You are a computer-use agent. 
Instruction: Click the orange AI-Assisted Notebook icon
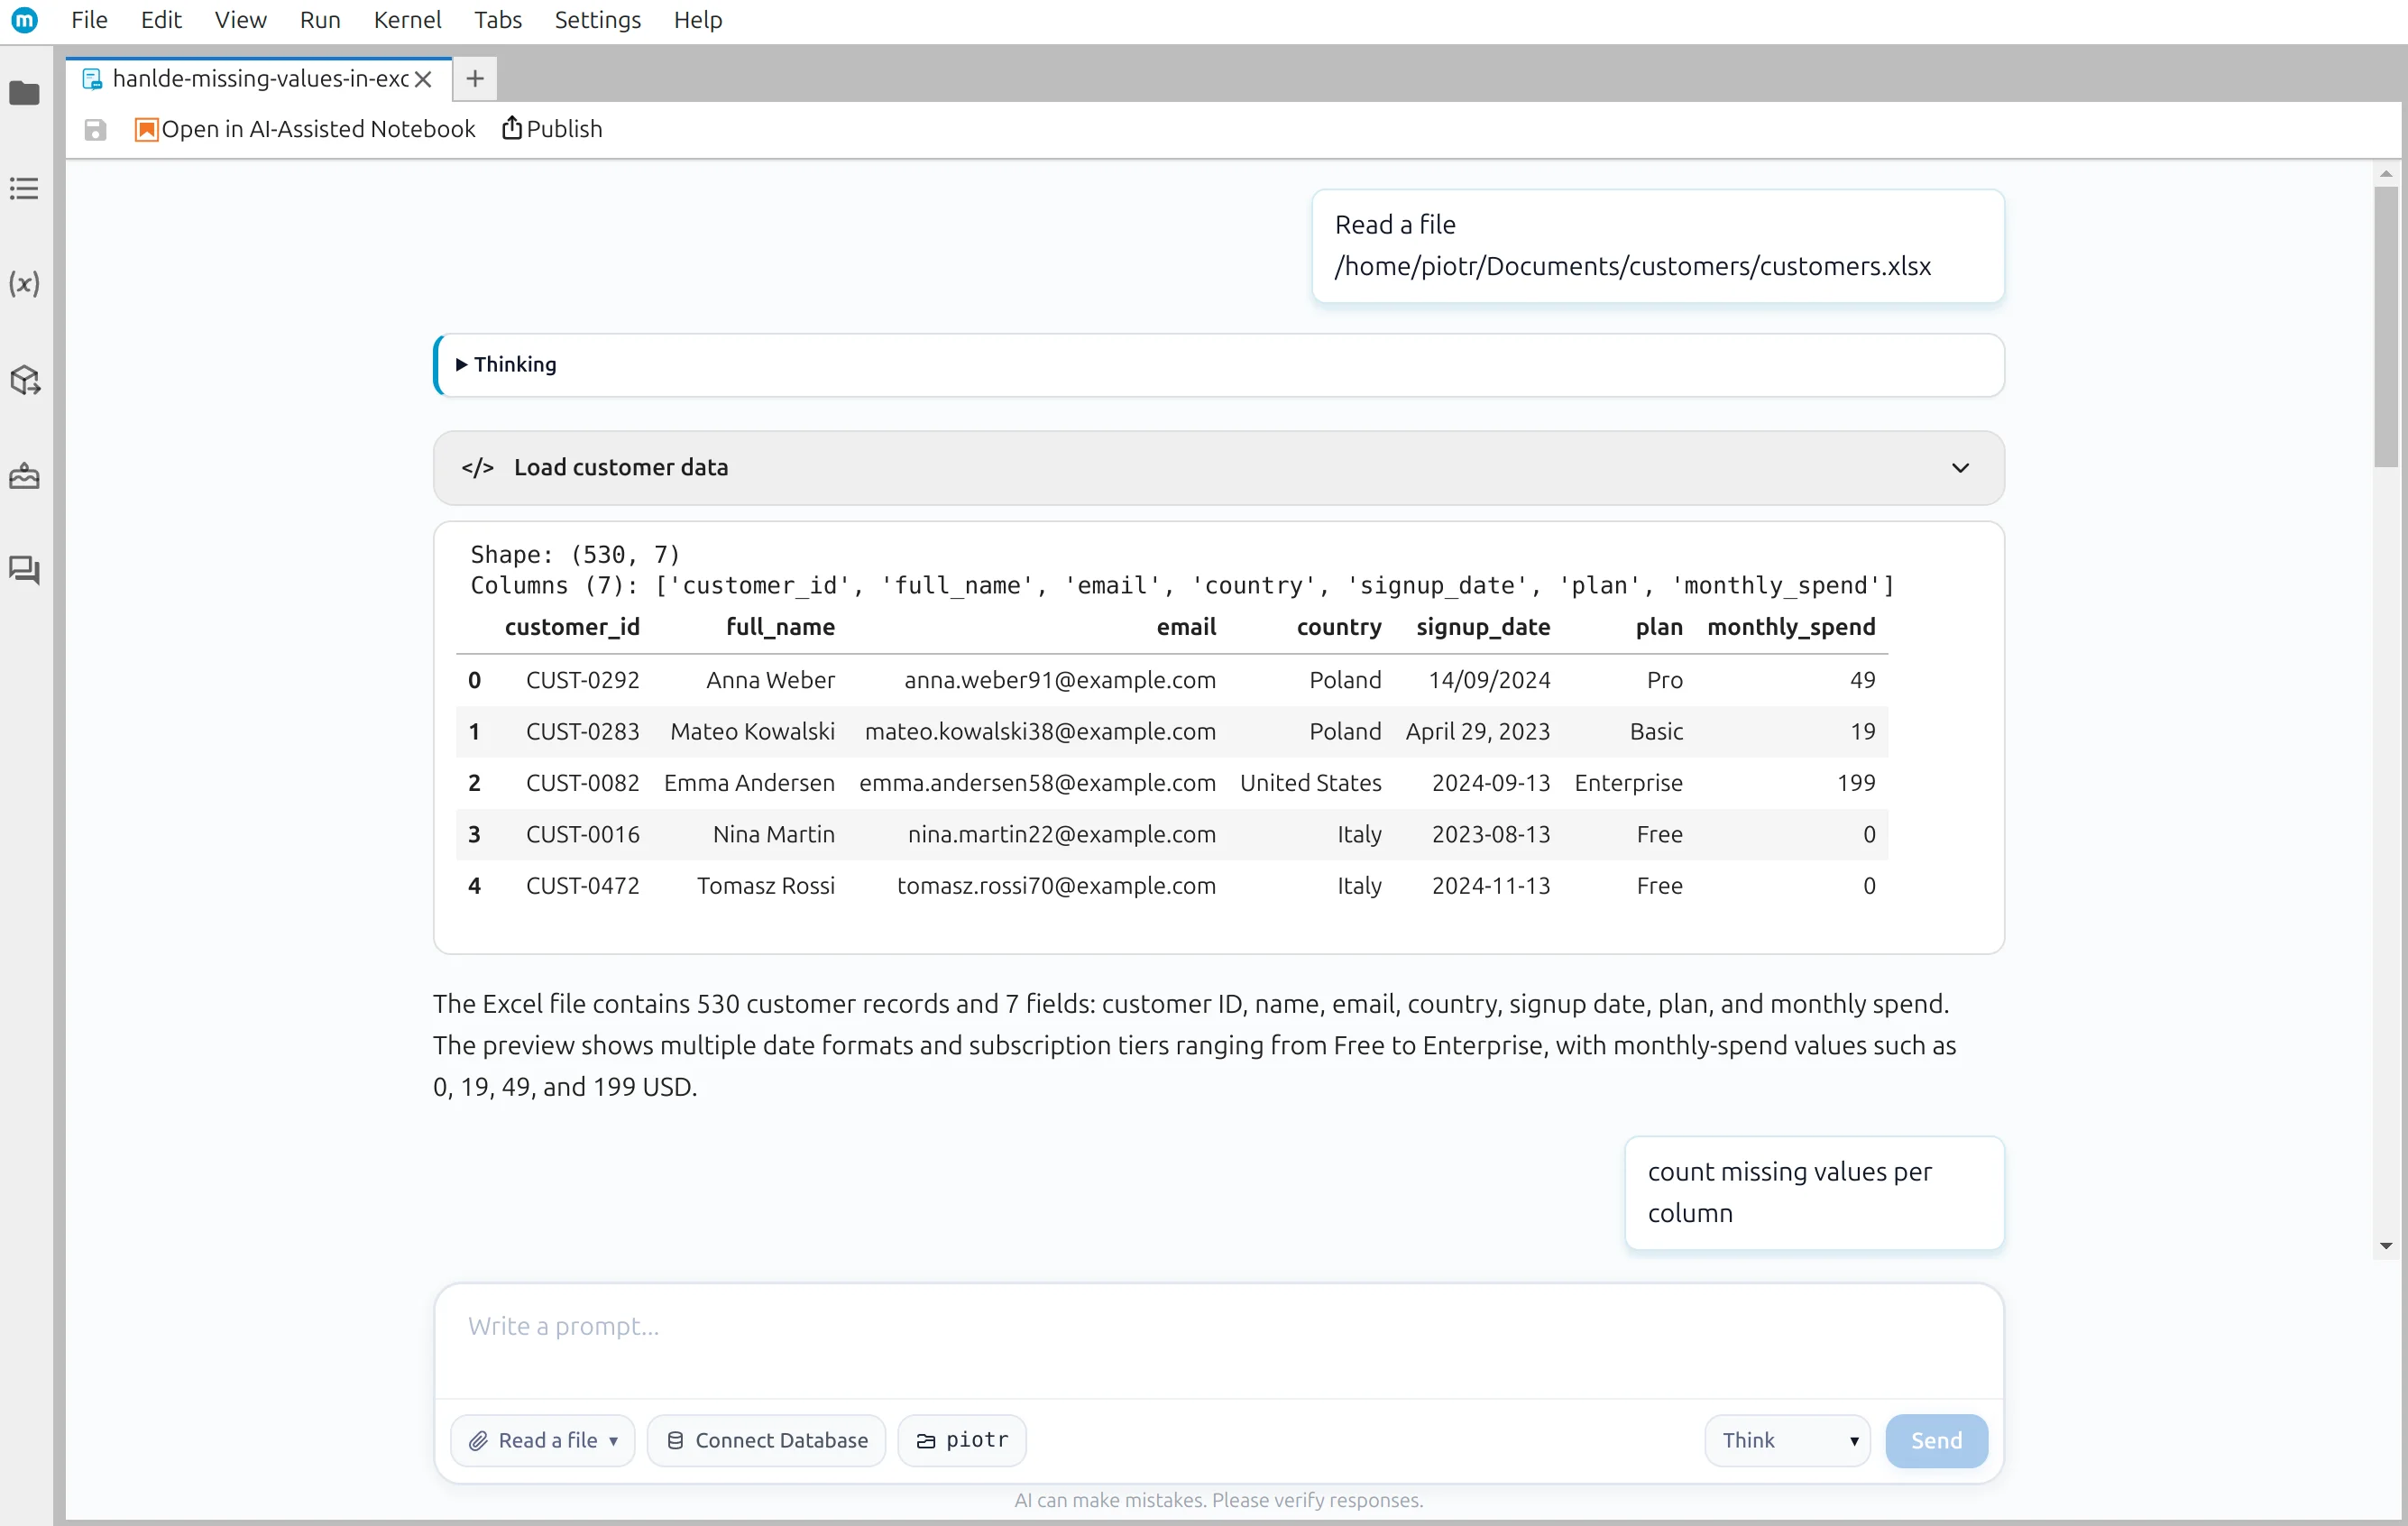(146, 130)
